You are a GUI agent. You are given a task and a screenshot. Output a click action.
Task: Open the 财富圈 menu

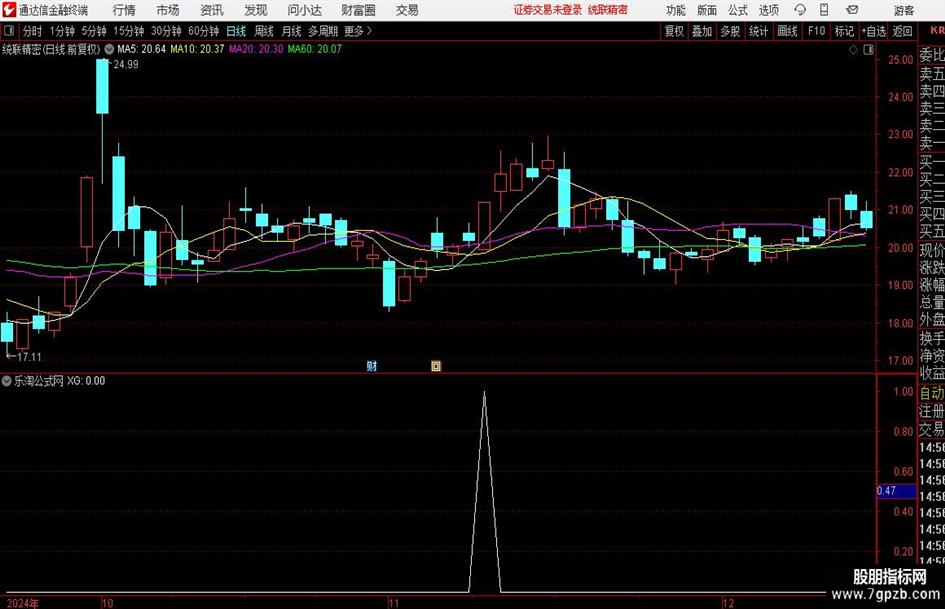tap(358, 10)
